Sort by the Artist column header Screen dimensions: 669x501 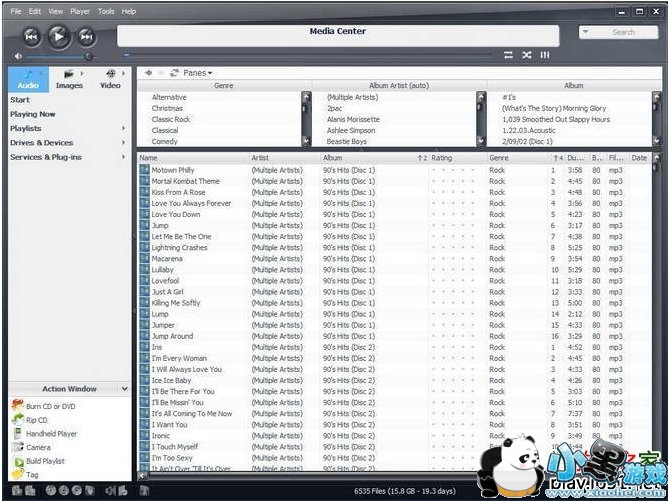pyautogui.click(x=285, y=158)
